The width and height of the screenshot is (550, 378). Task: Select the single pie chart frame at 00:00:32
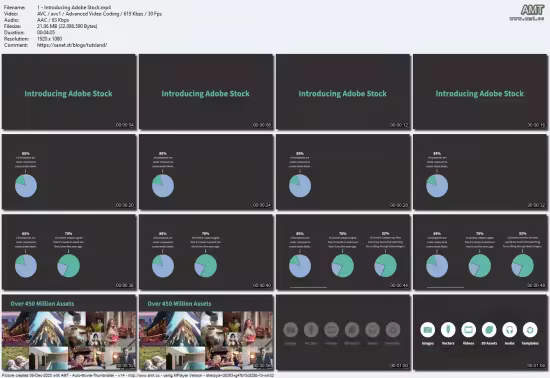480,172
